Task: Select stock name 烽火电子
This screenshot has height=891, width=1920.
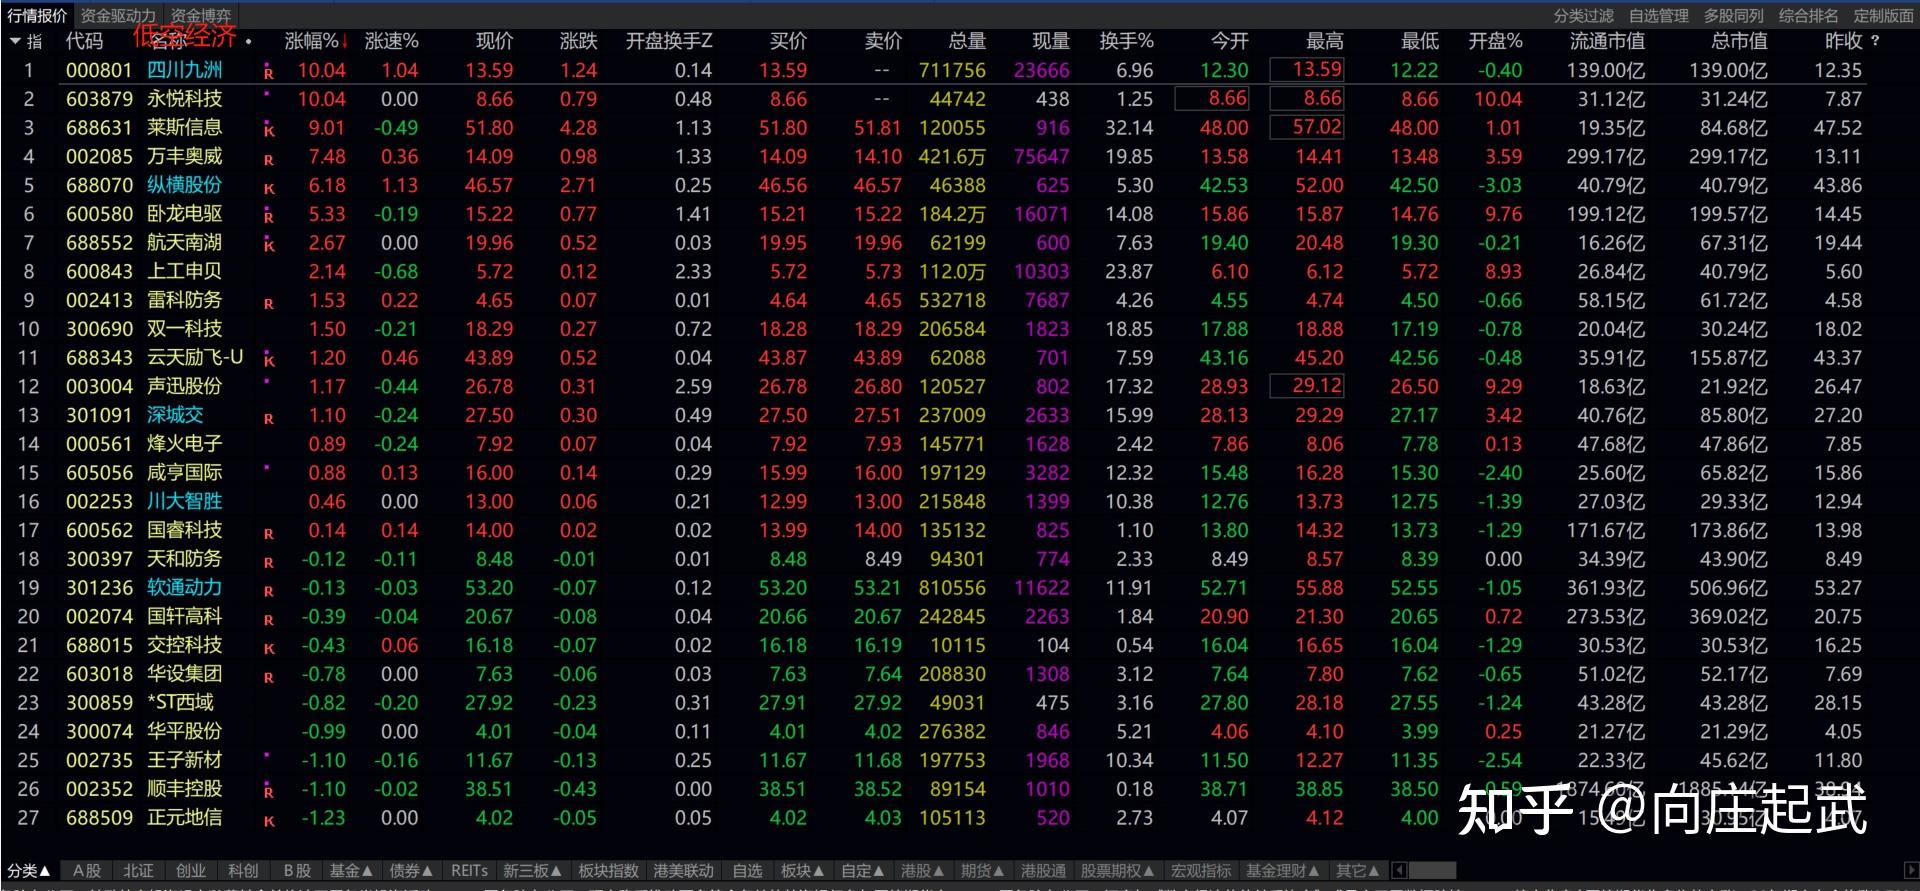Action: tap(185, 444)
